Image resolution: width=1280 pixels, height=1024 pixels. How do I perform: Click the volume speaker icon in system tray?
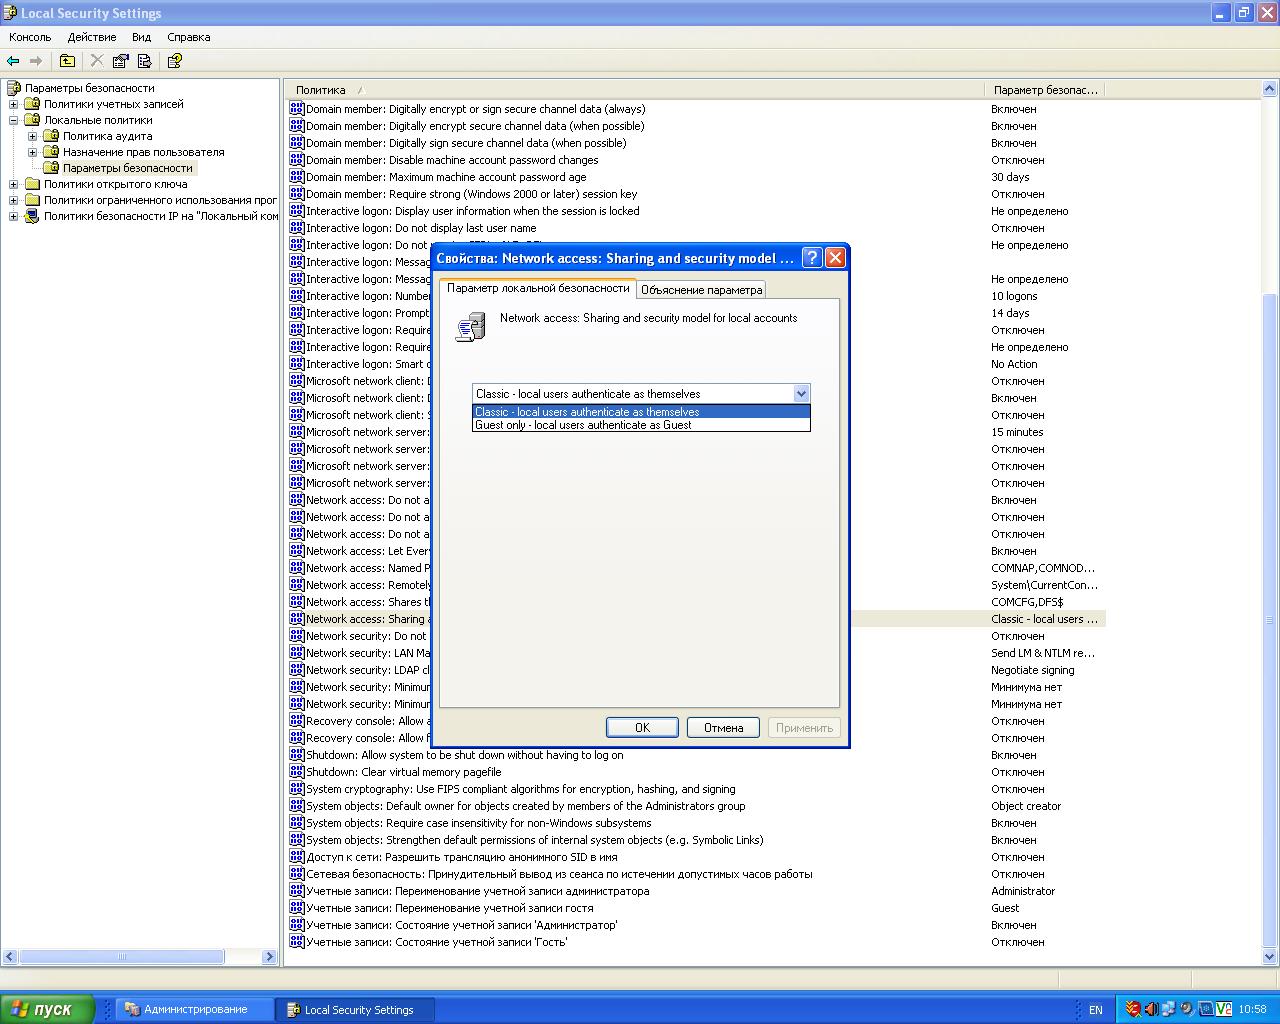pyautogui.click(x=1151, y=1009)
